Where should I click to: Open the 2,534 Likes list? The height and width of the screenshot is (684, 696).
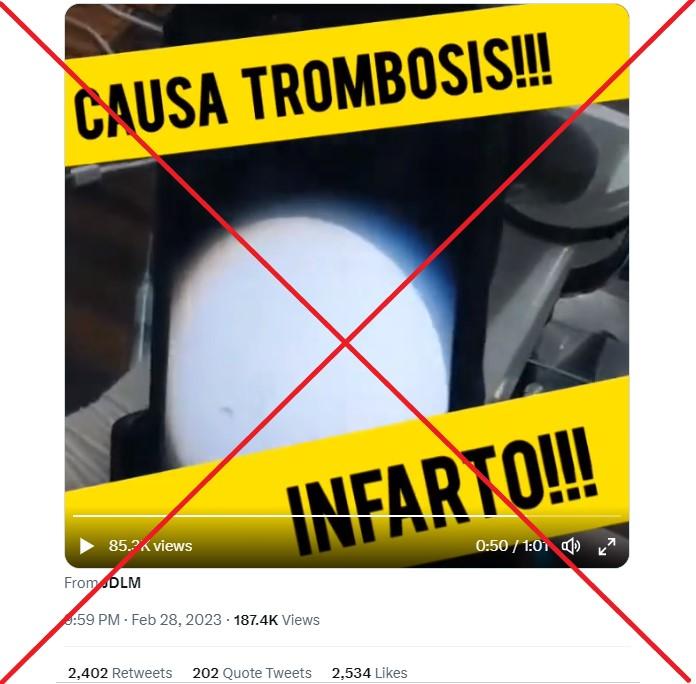pos(369,673)
